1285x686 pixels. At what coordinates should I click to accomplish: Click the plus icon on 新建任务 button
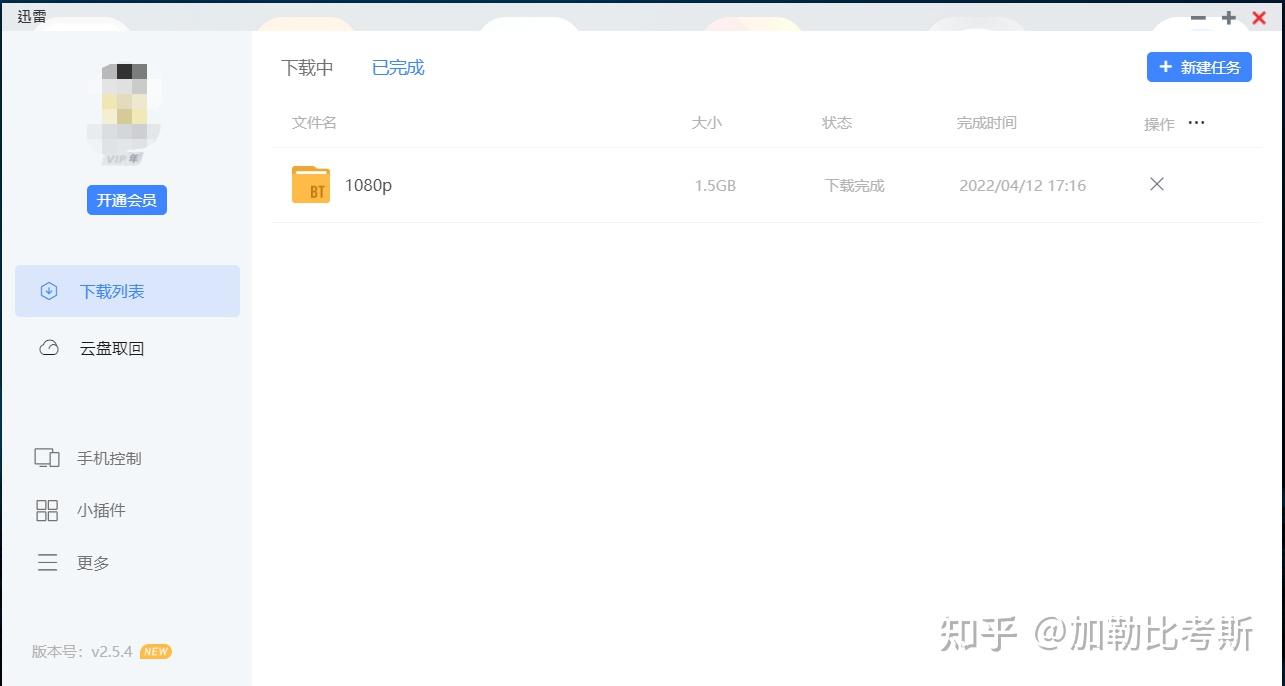[1164, 67]
